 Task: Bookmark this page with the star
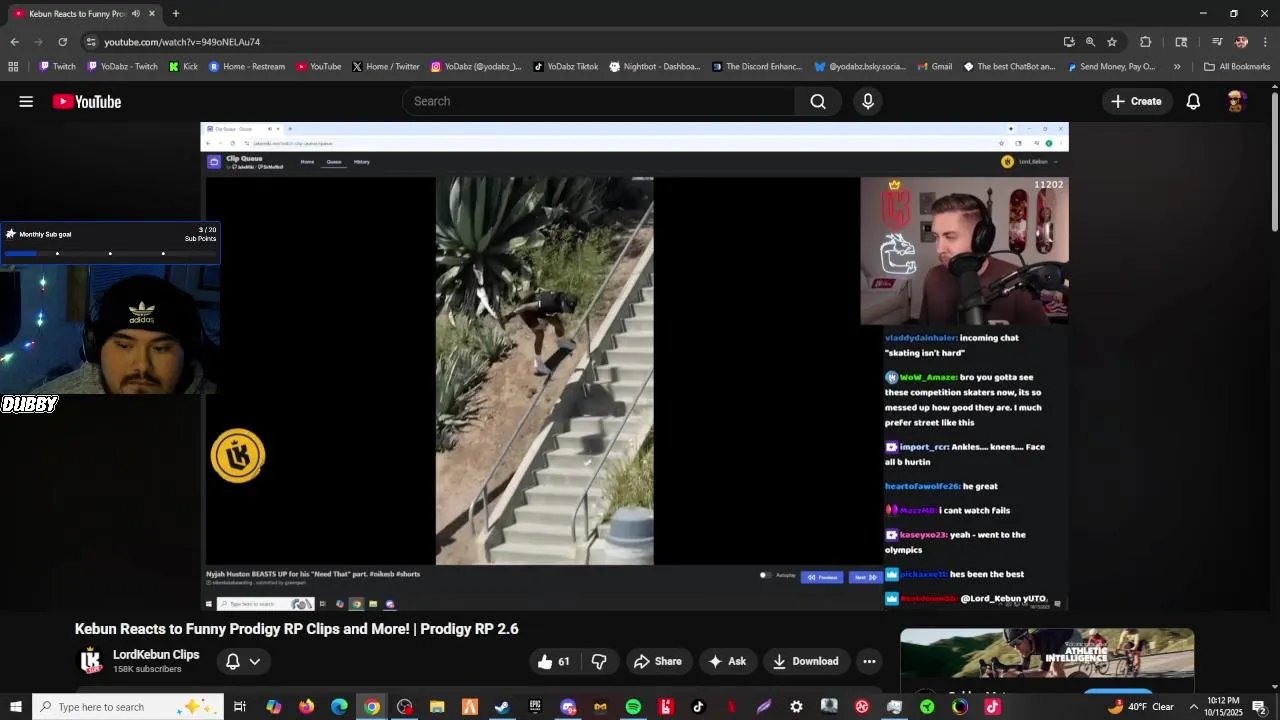(1111, 42)
